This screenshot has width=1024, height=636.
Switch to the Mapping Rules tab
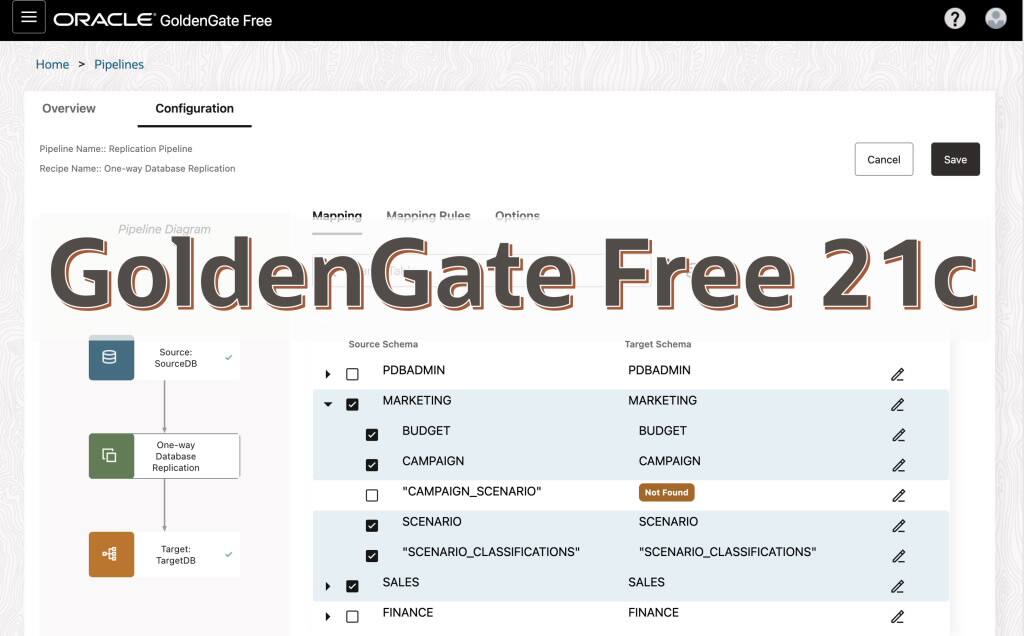coord(429,215)
